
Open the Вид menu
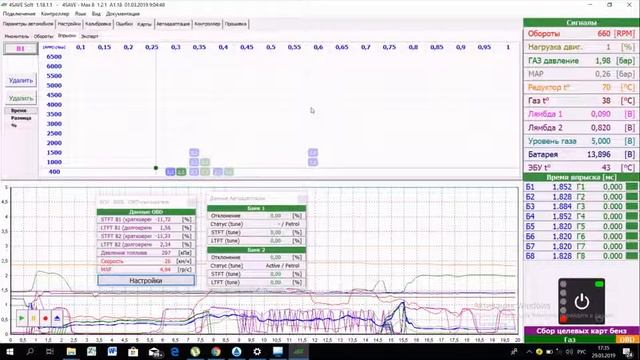pyautogui.click(x=96, y=14)
